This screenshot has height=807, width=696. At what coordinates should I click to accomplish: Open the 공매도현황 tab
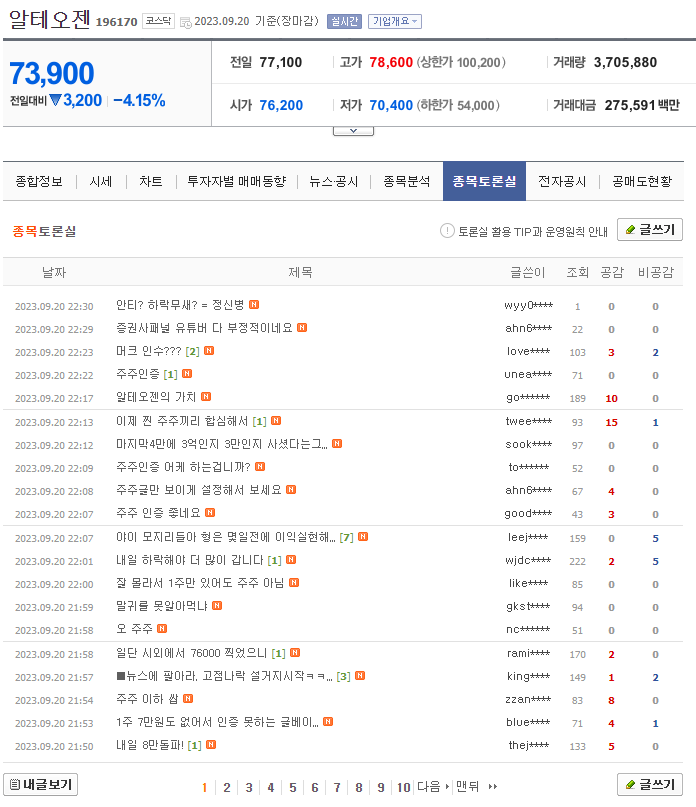pyautogui.click(x=642, y=181)
